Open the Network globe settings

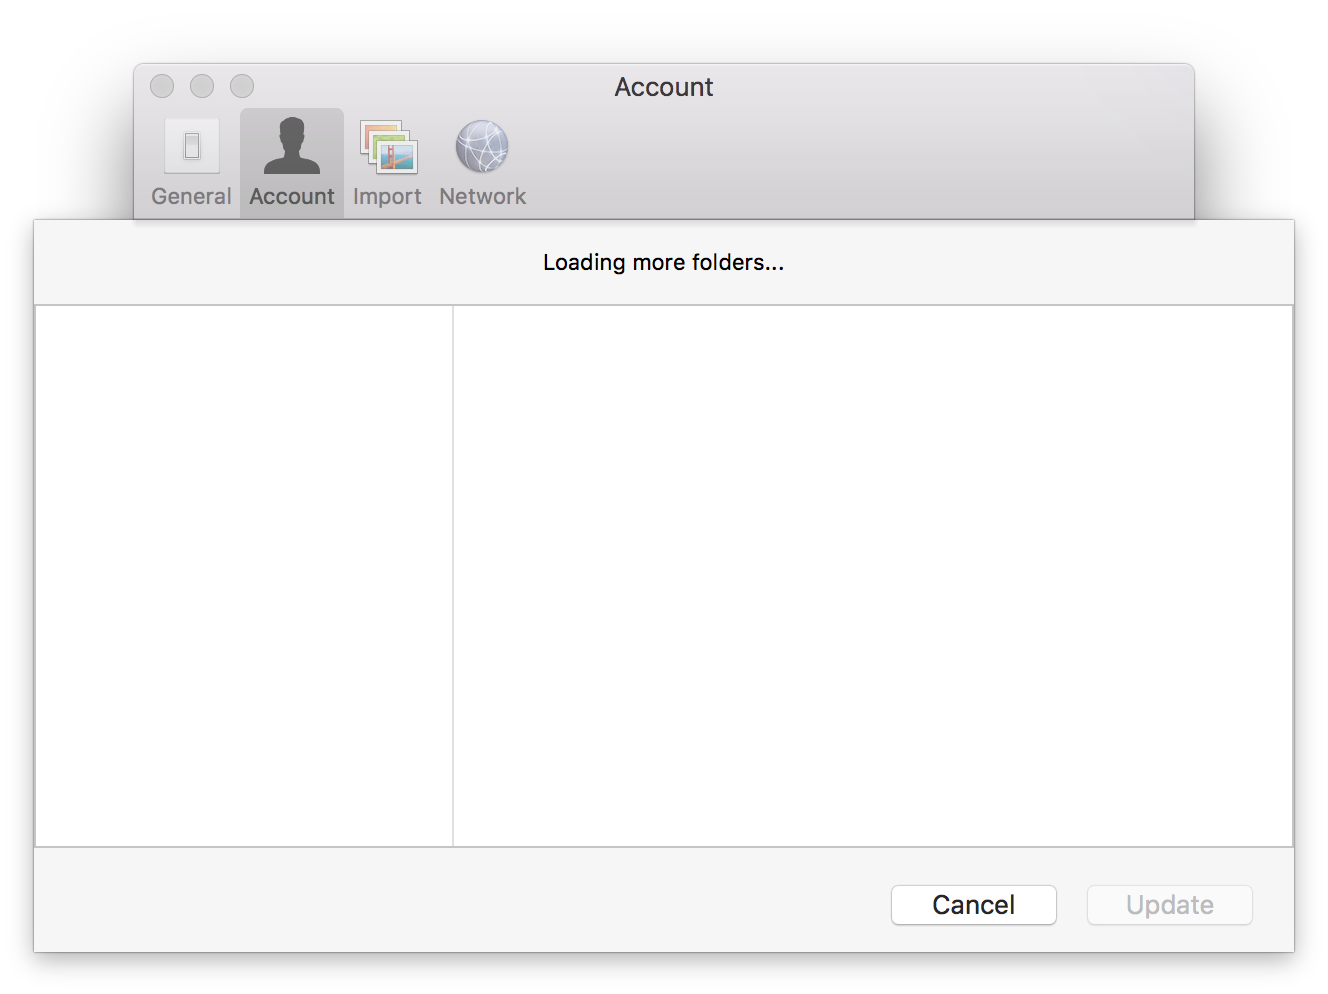coord(482,163)
